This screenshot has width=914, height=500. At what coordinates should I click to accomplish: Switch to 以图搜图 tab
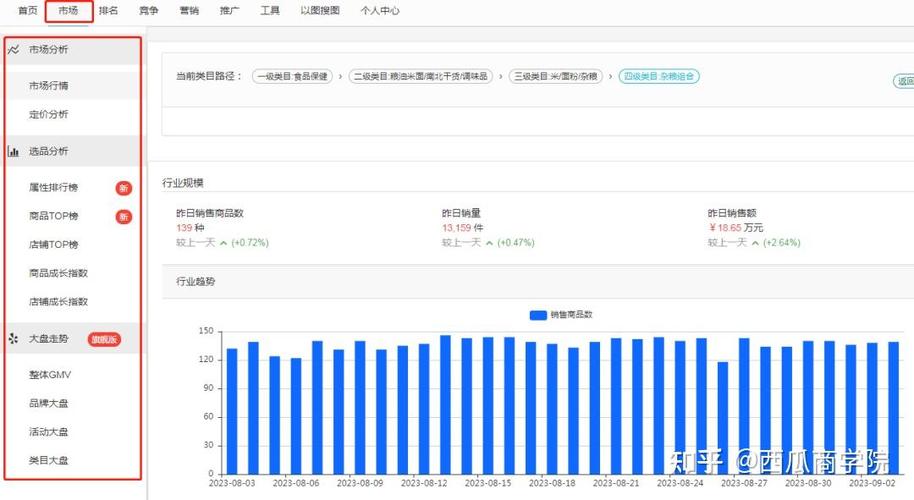320,10
